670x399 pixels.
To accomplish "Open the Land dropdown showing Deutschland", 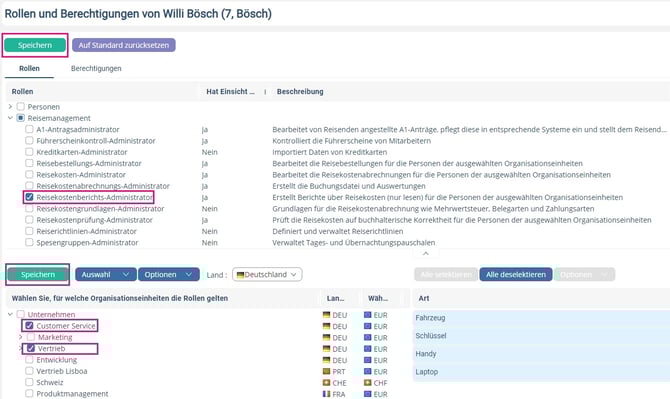I will (x=267, y=275).
